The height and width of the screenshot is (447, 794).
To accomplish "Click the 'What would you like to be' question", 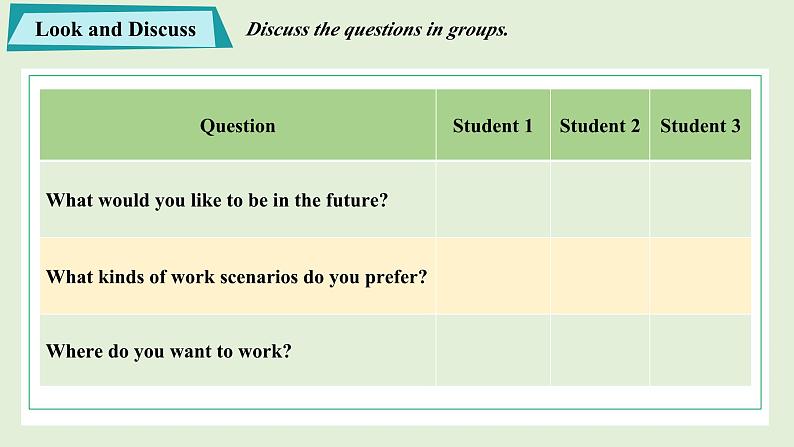I will click(217, 200).
